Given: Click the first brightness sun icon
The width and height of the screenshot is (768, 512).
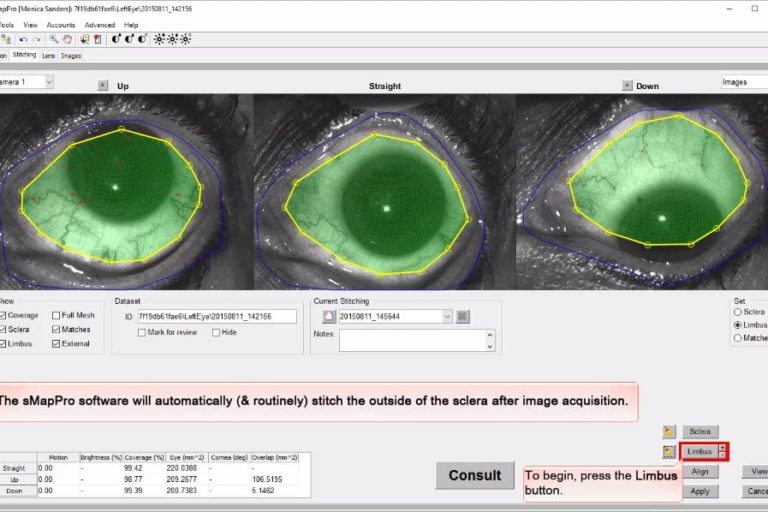Looking at the screenshot, I should pyautogui.click(x=159, y=39).
